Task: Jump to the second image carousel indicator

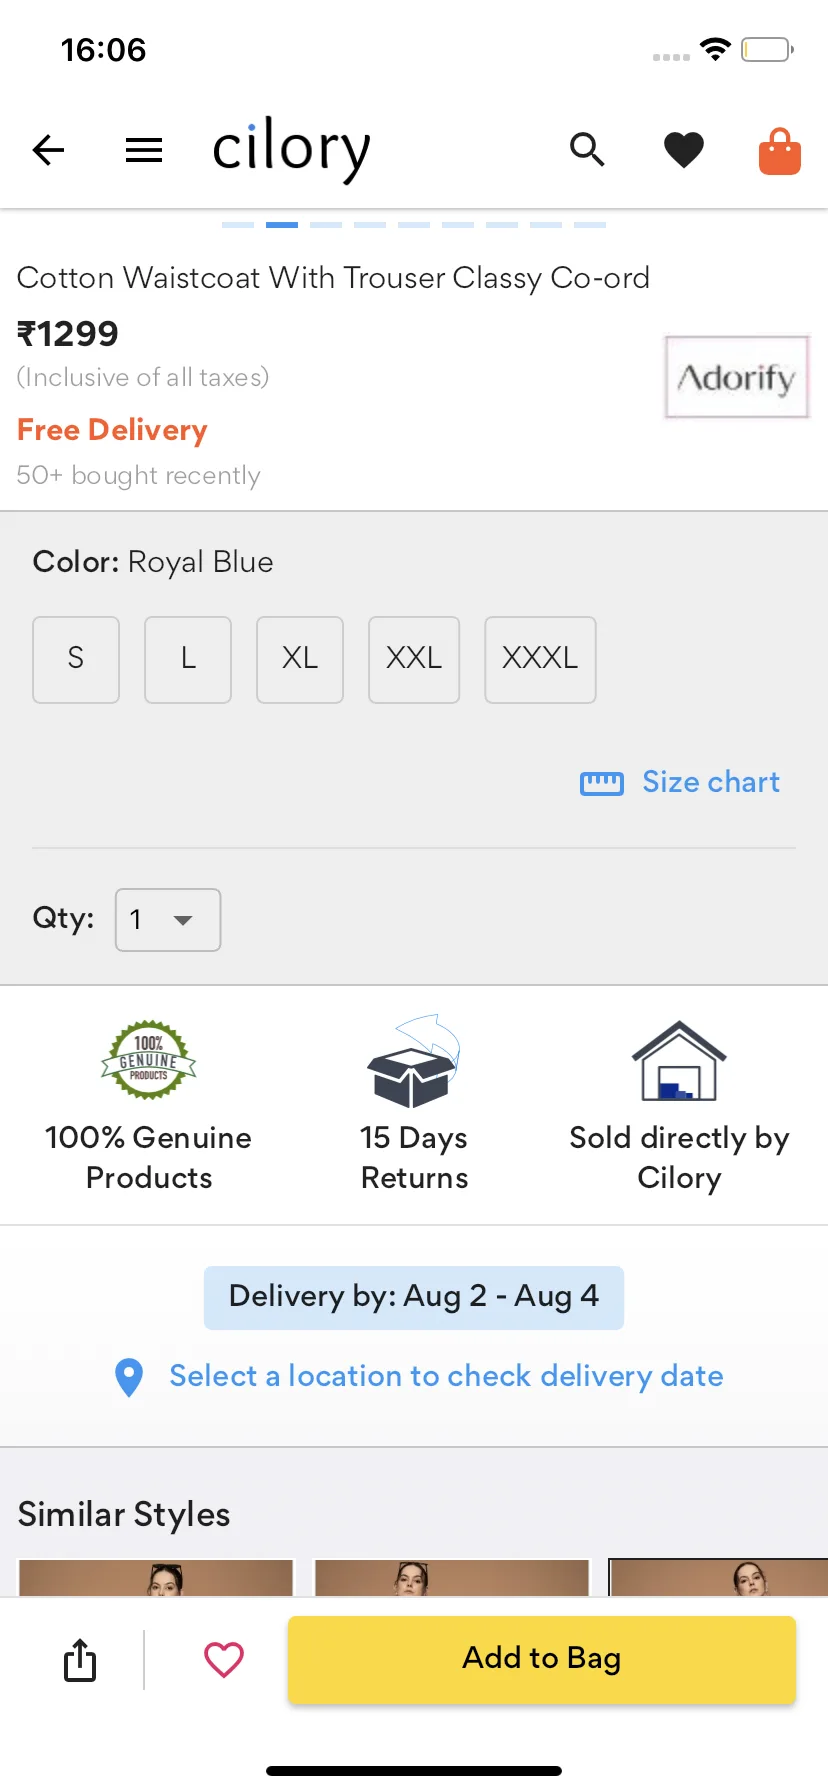Action: 282,225
